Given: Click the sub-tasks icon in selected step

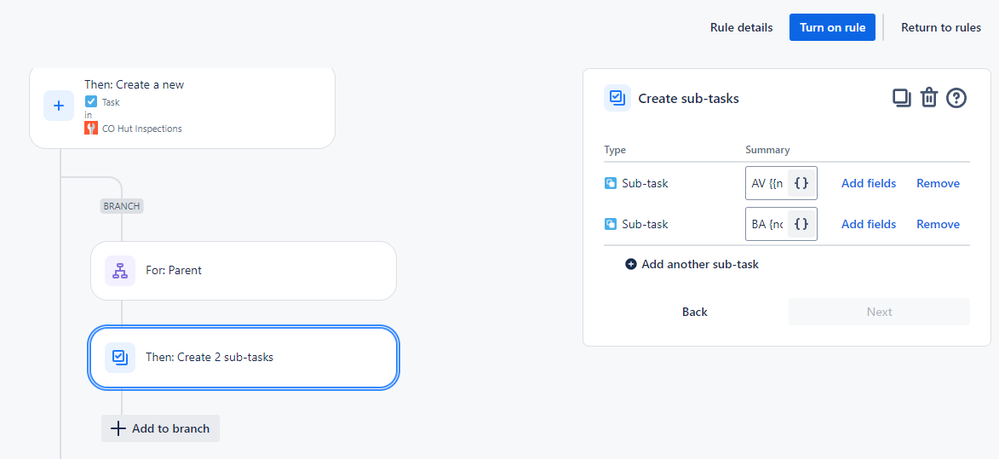Looking at the screenshot, I should click(120, 357).
